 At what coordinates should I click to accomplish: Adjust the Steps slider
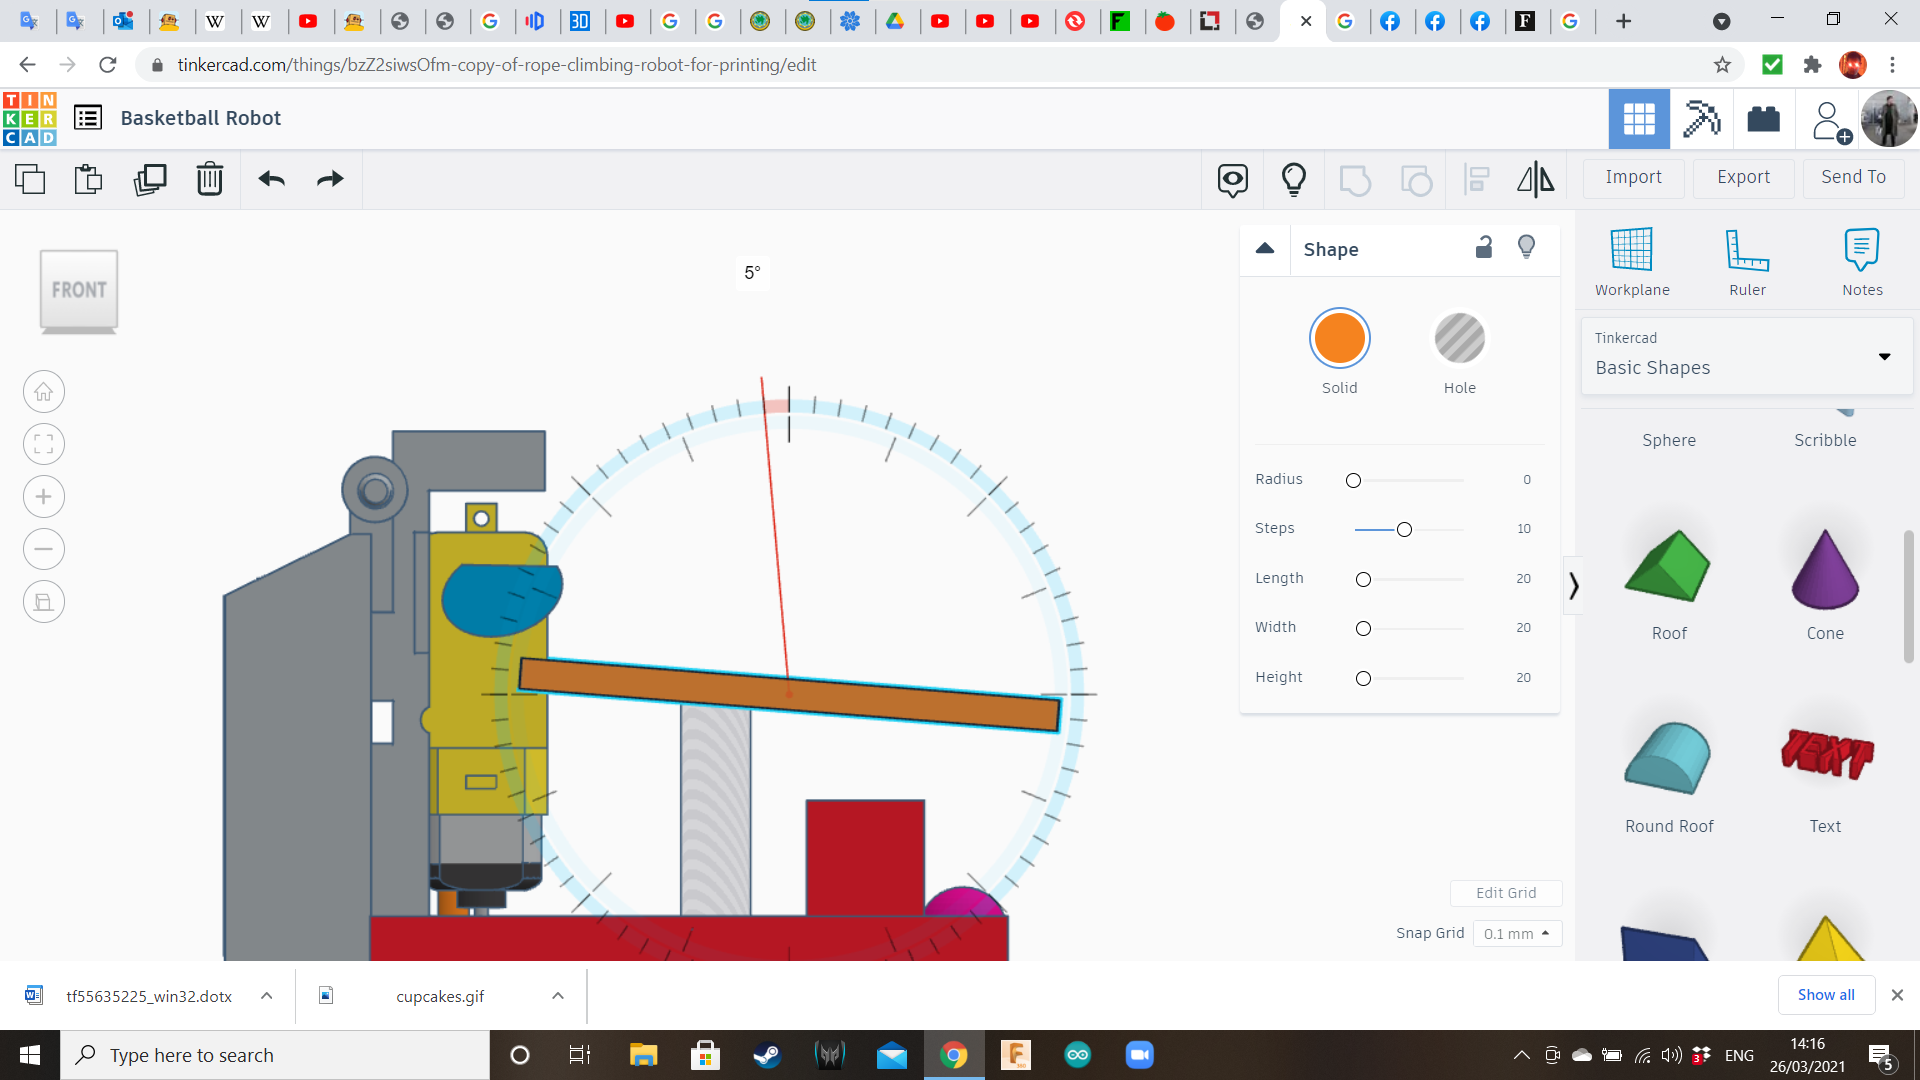[1404, 529]
